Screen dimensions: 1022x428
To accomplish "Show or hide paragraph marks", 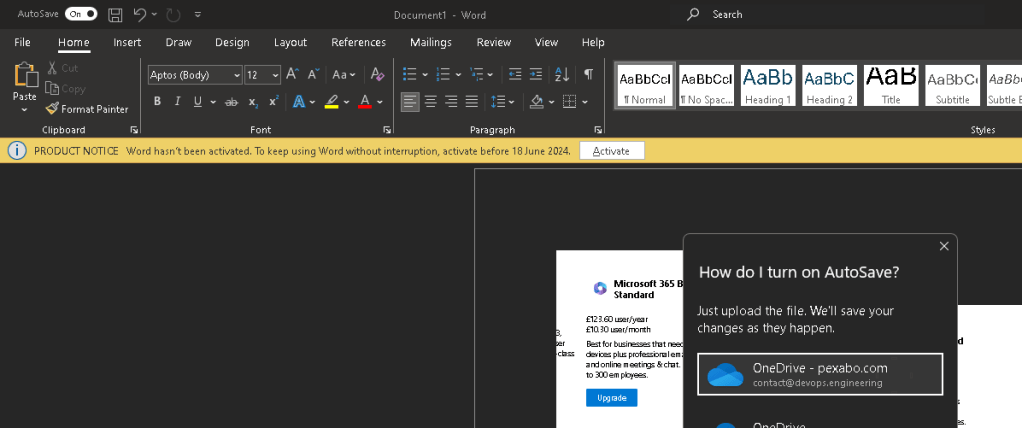I will point(589,74).
